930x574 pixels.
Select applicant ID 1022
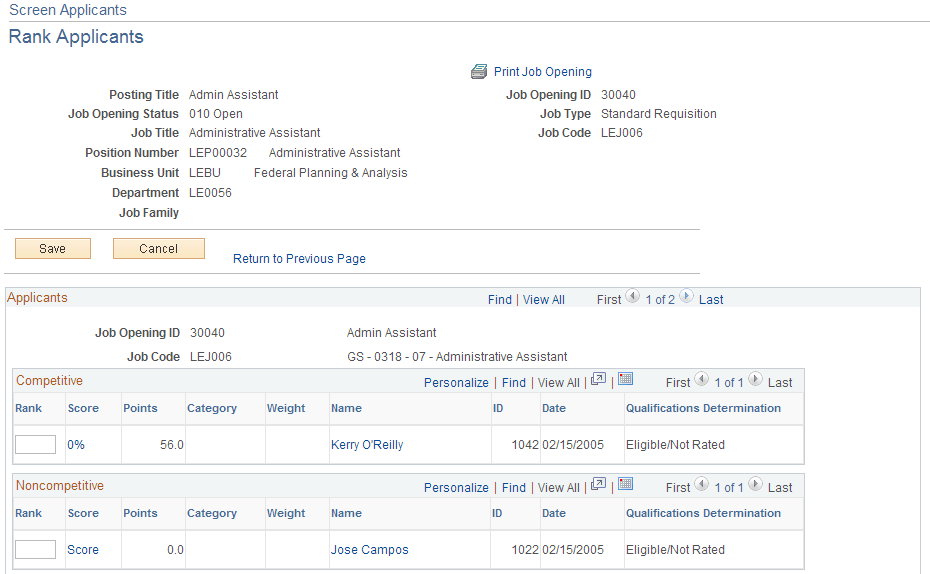tap(525, 550)
